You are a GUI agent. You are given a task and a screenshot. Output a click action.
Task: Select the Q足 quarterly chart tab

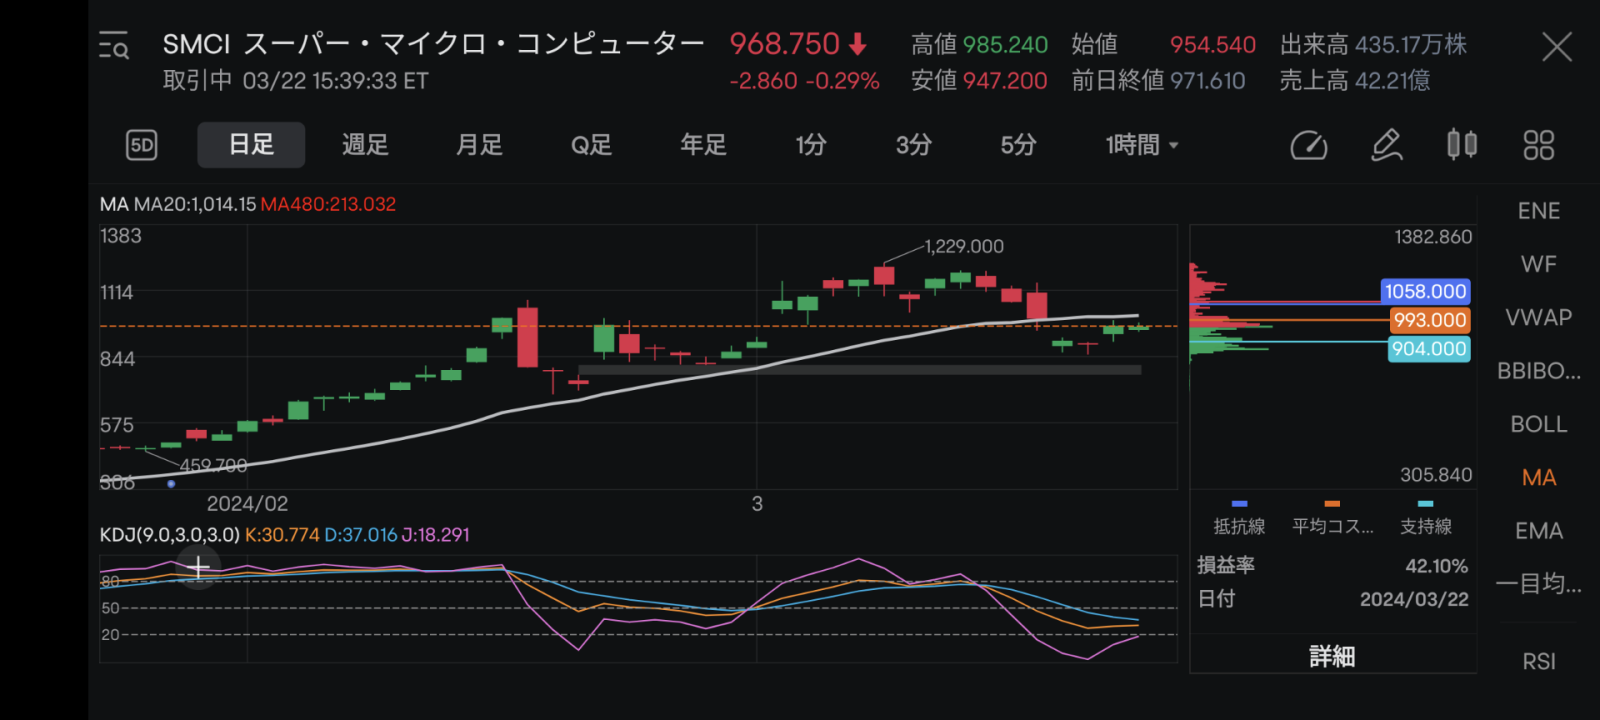[591, 145]
